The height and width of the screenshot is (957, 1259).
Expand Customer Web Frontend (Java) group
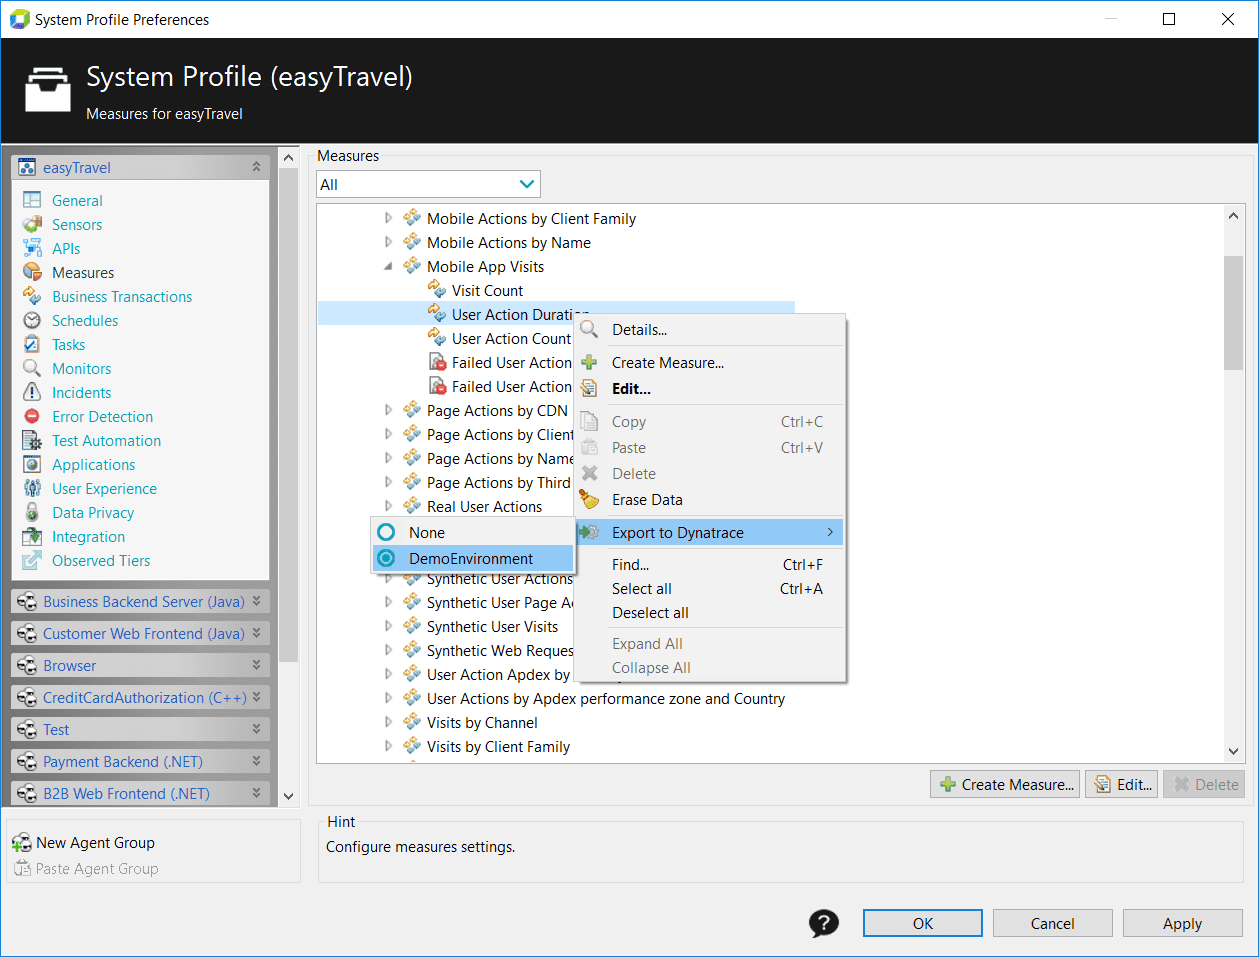click(256, 633)
